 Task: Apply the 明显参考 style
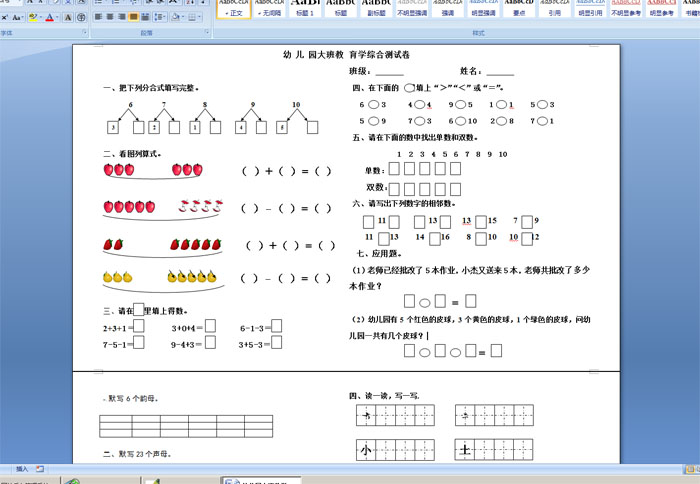pos(662,8)
